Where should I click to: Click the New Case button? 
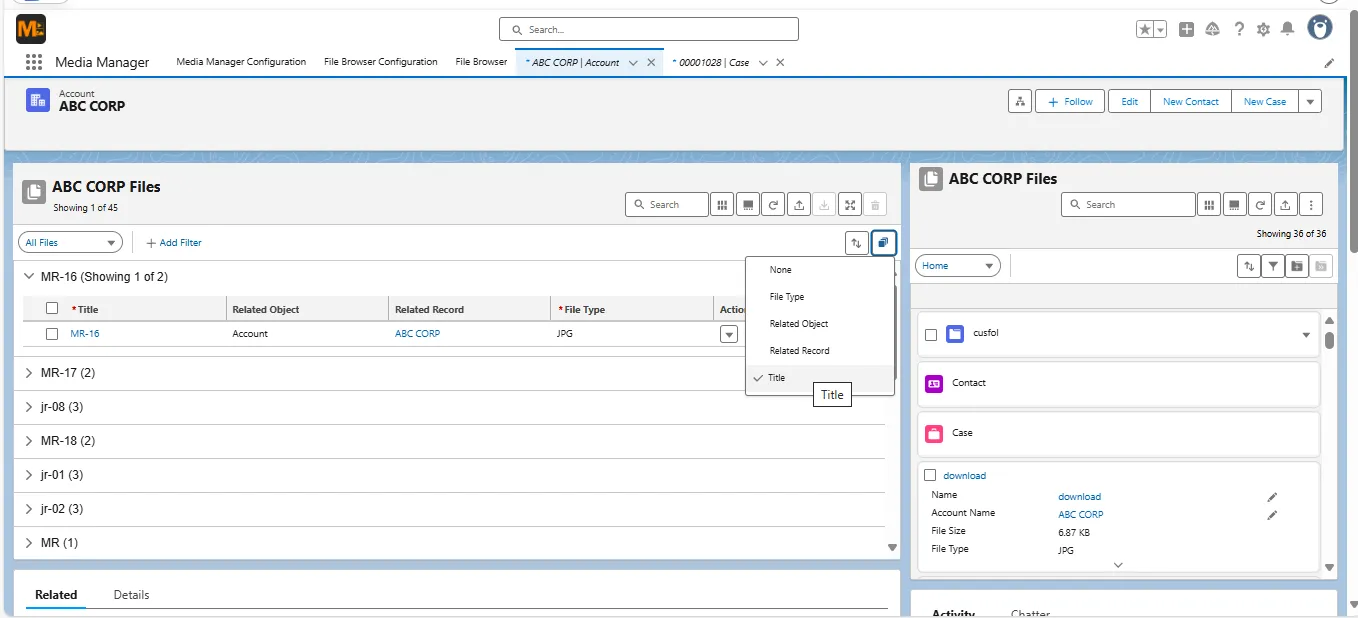point(1265,101)
